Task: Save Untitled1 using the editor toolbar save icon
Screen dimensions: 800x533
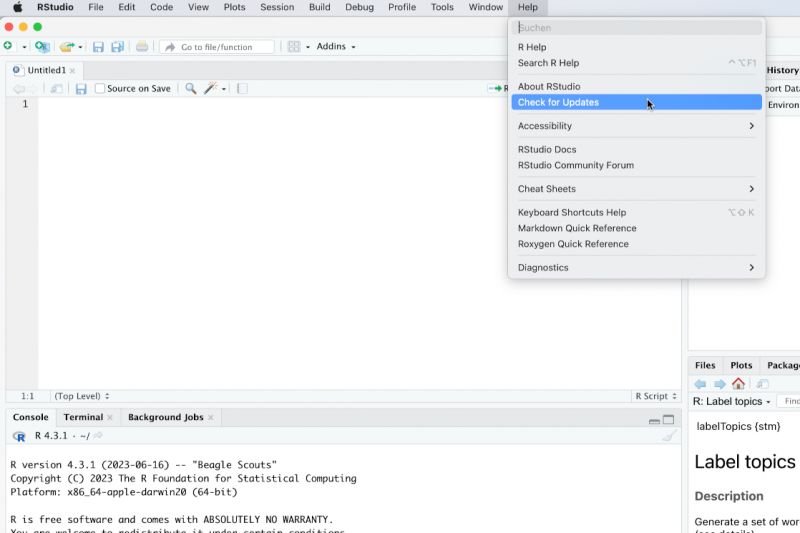Action: coord(81,89)
